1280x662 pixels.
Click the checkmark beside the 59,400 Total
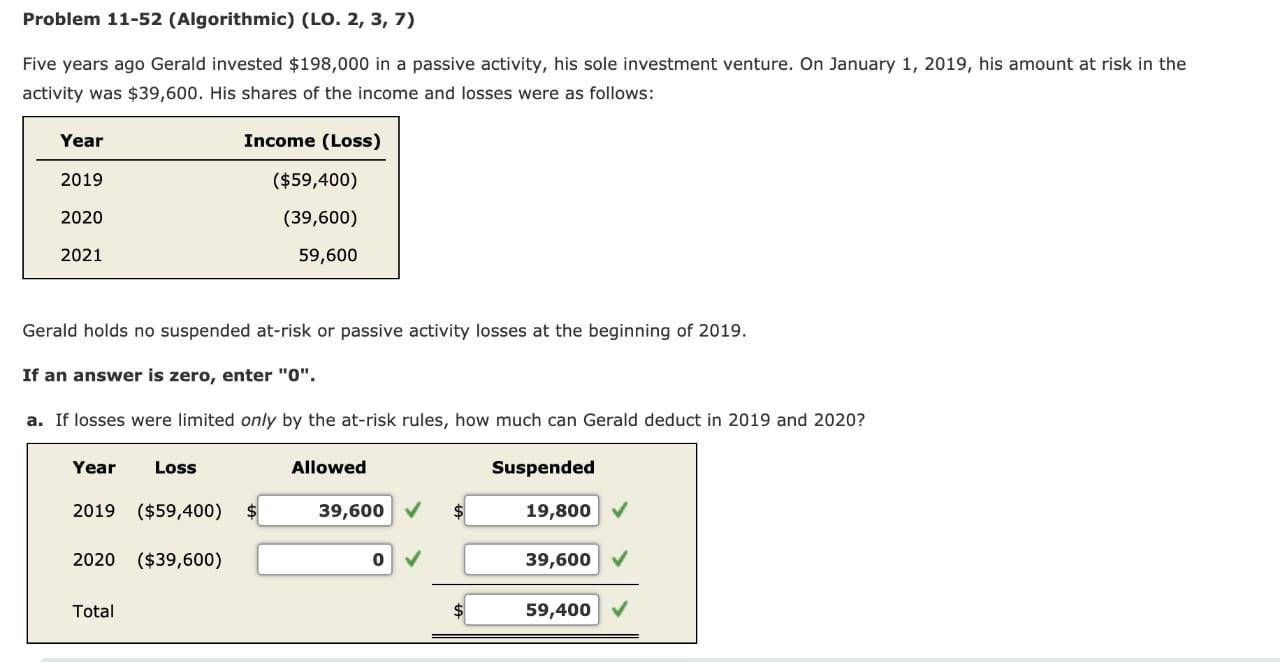[619, 609]
